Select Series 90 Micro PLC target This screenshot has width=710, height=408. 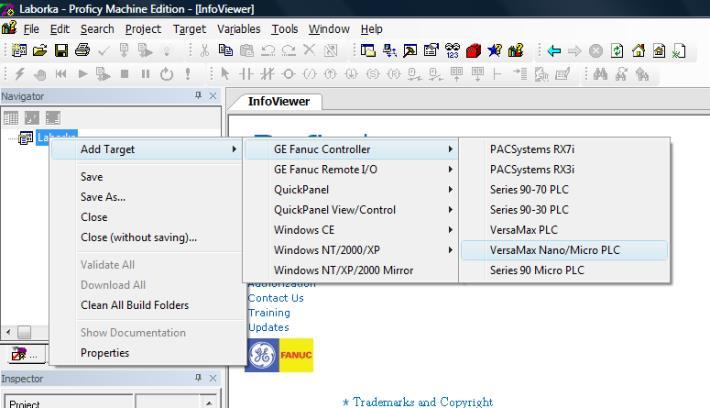click(x=564, y=270)
